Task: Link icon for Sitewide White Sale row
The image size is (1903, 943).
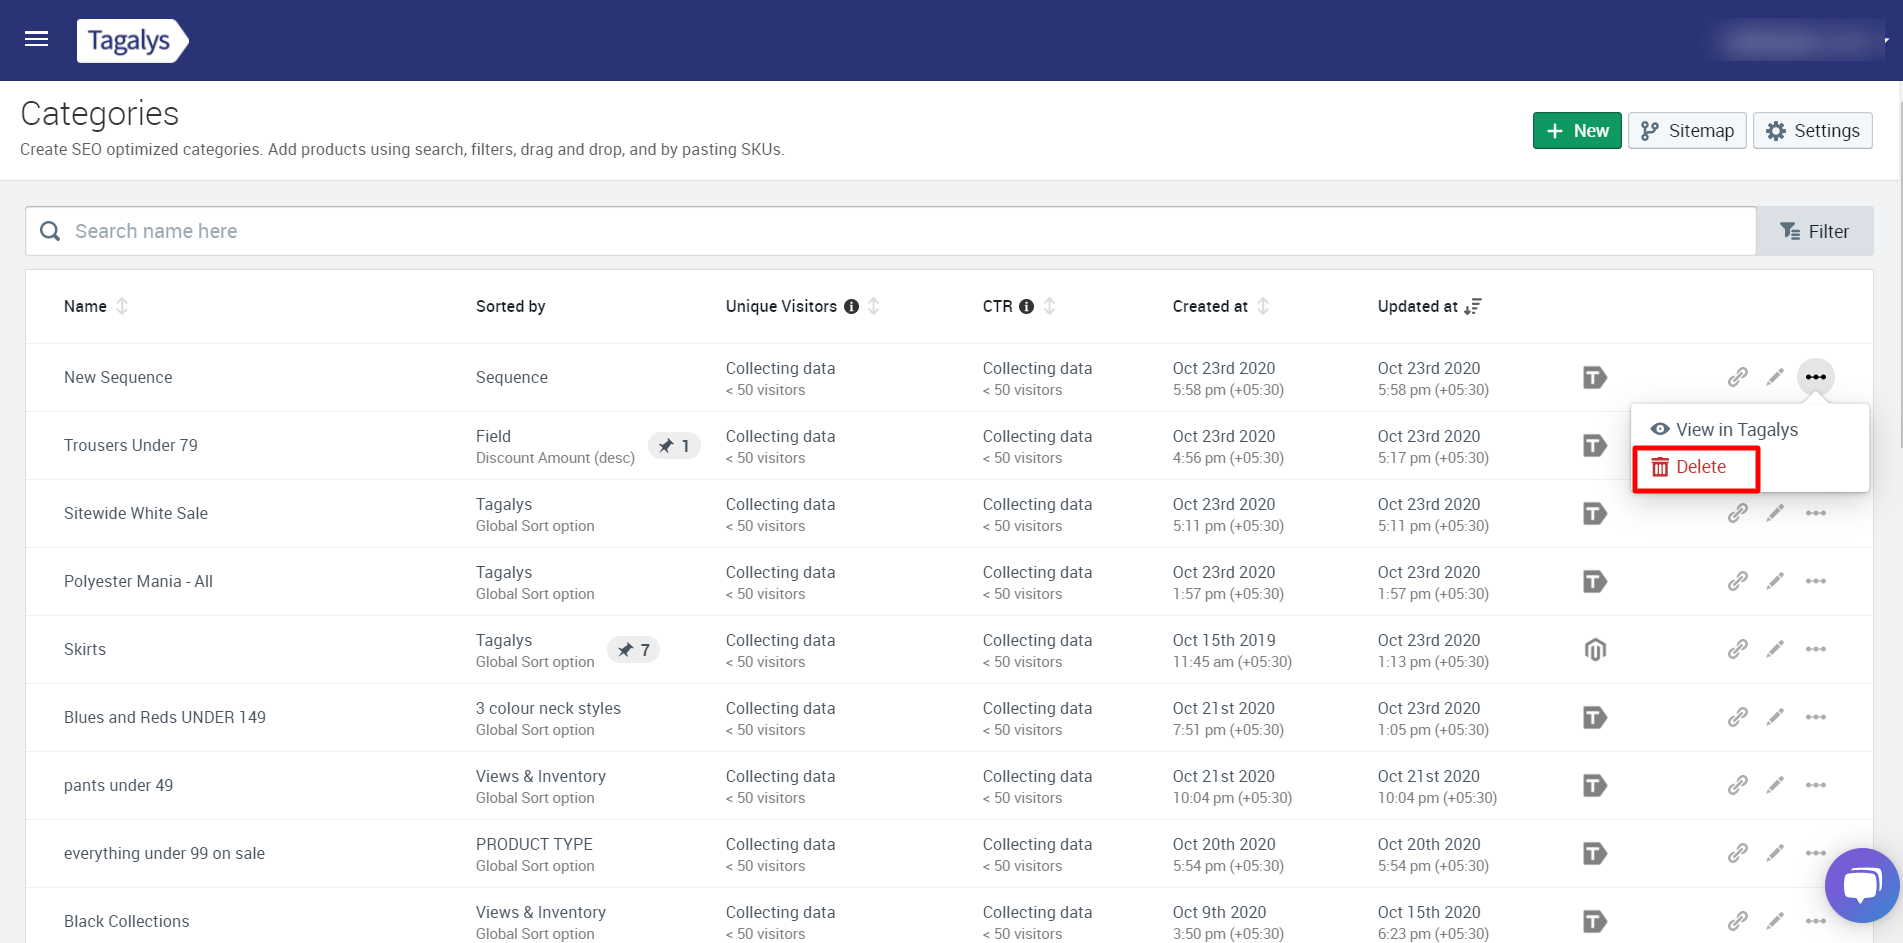Action: (x=1738, y=513)
